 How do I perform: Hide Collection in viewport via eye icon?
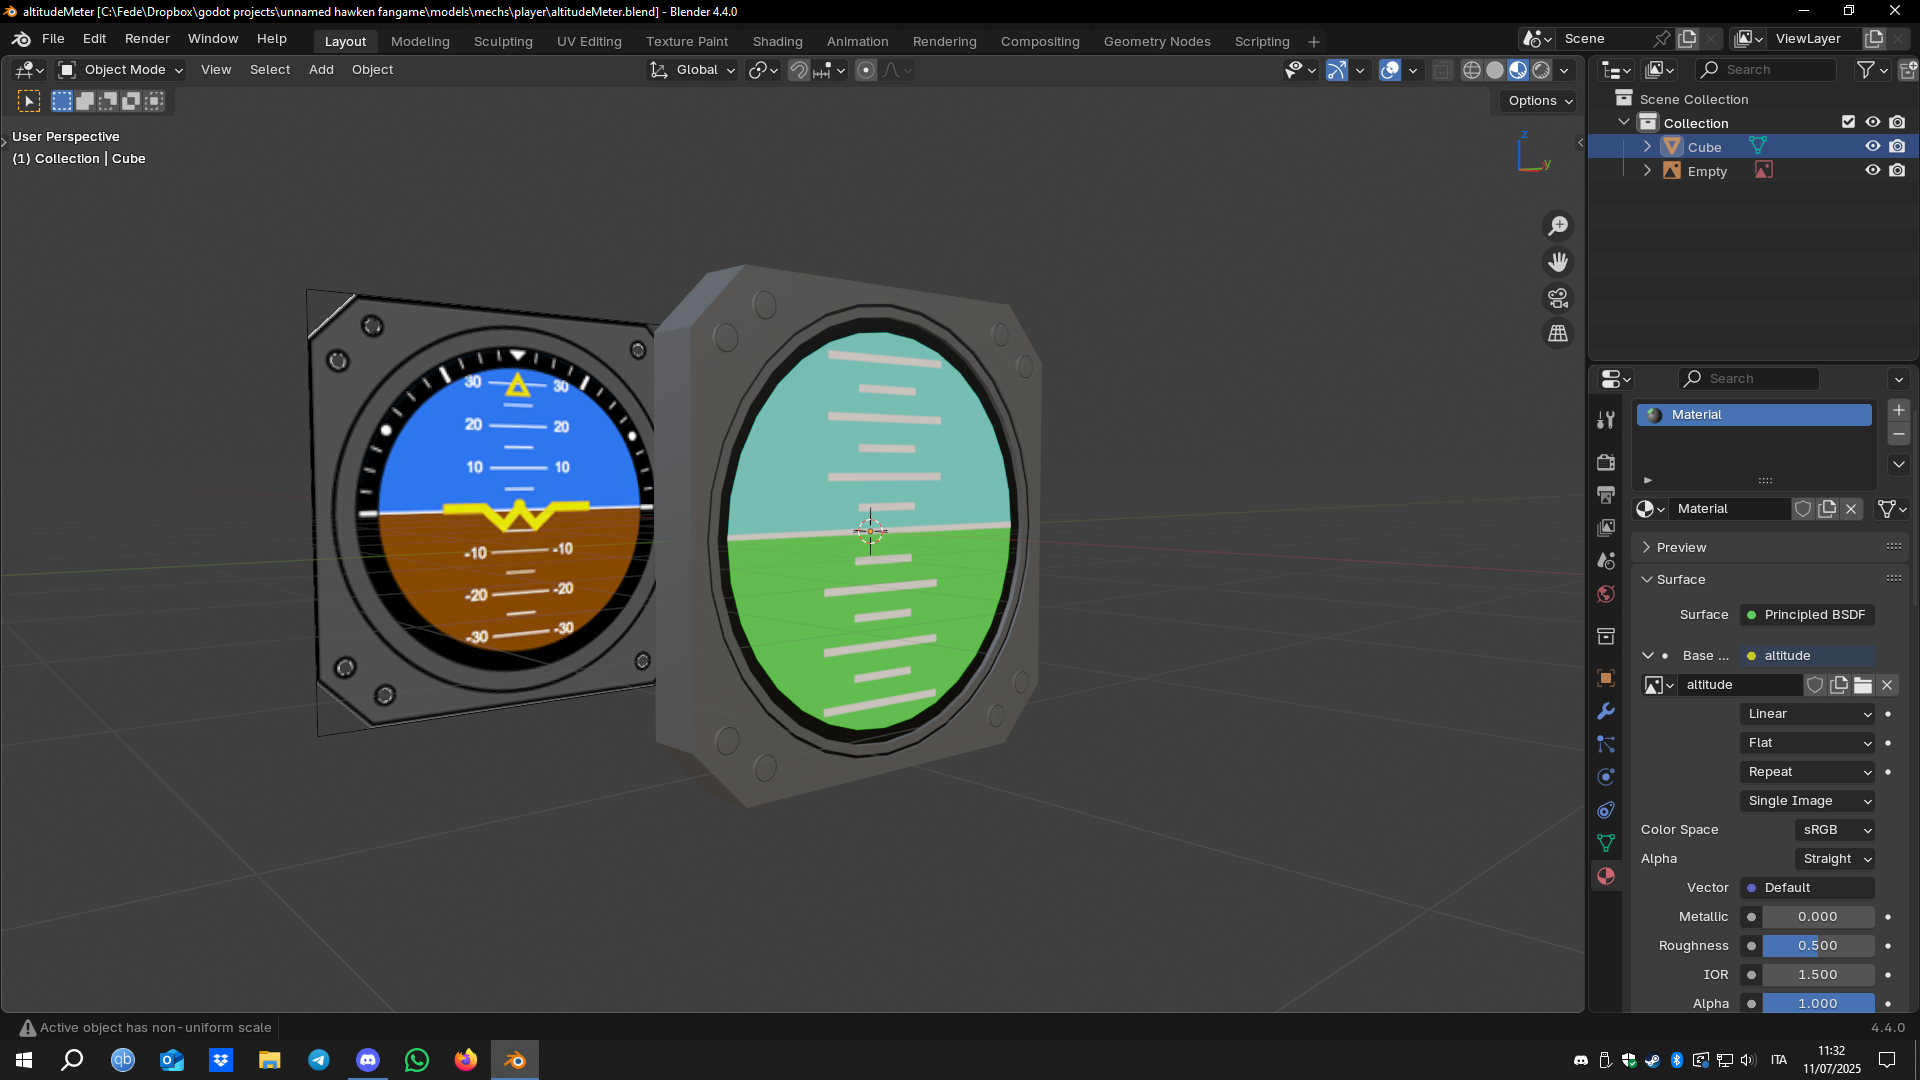[1873, 122]
